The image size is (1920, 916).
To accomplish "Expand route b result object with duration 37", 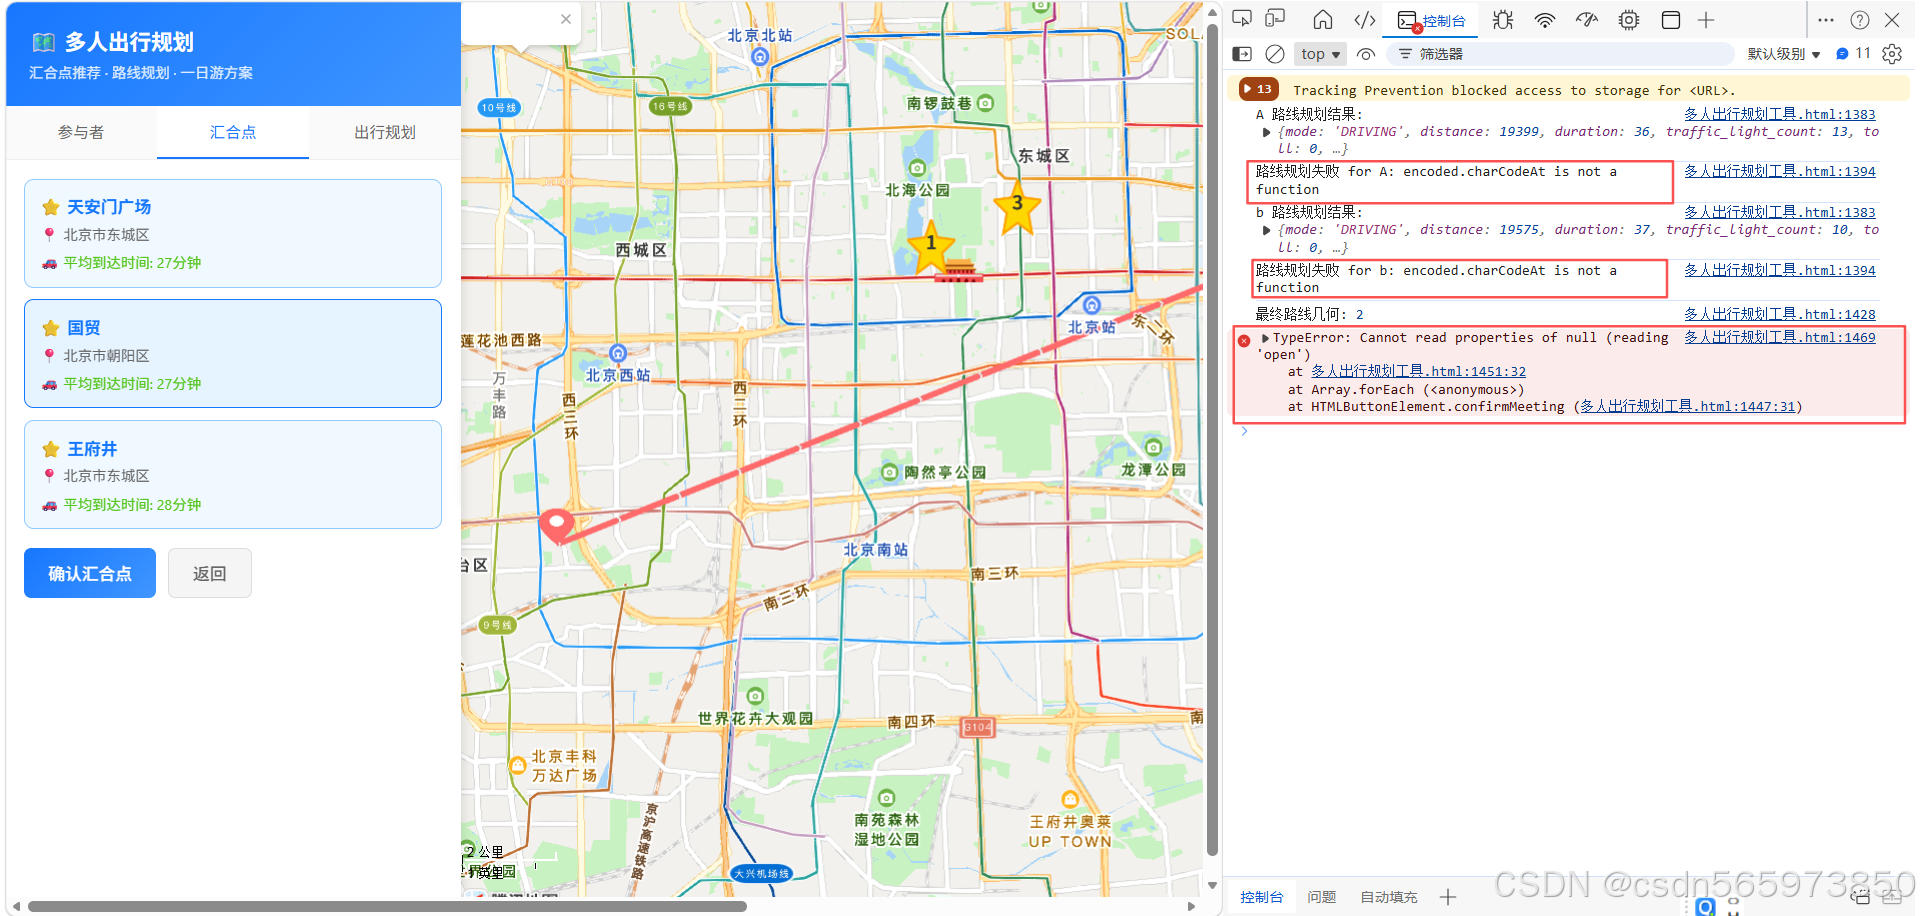I will click(x=1267, y=230).
